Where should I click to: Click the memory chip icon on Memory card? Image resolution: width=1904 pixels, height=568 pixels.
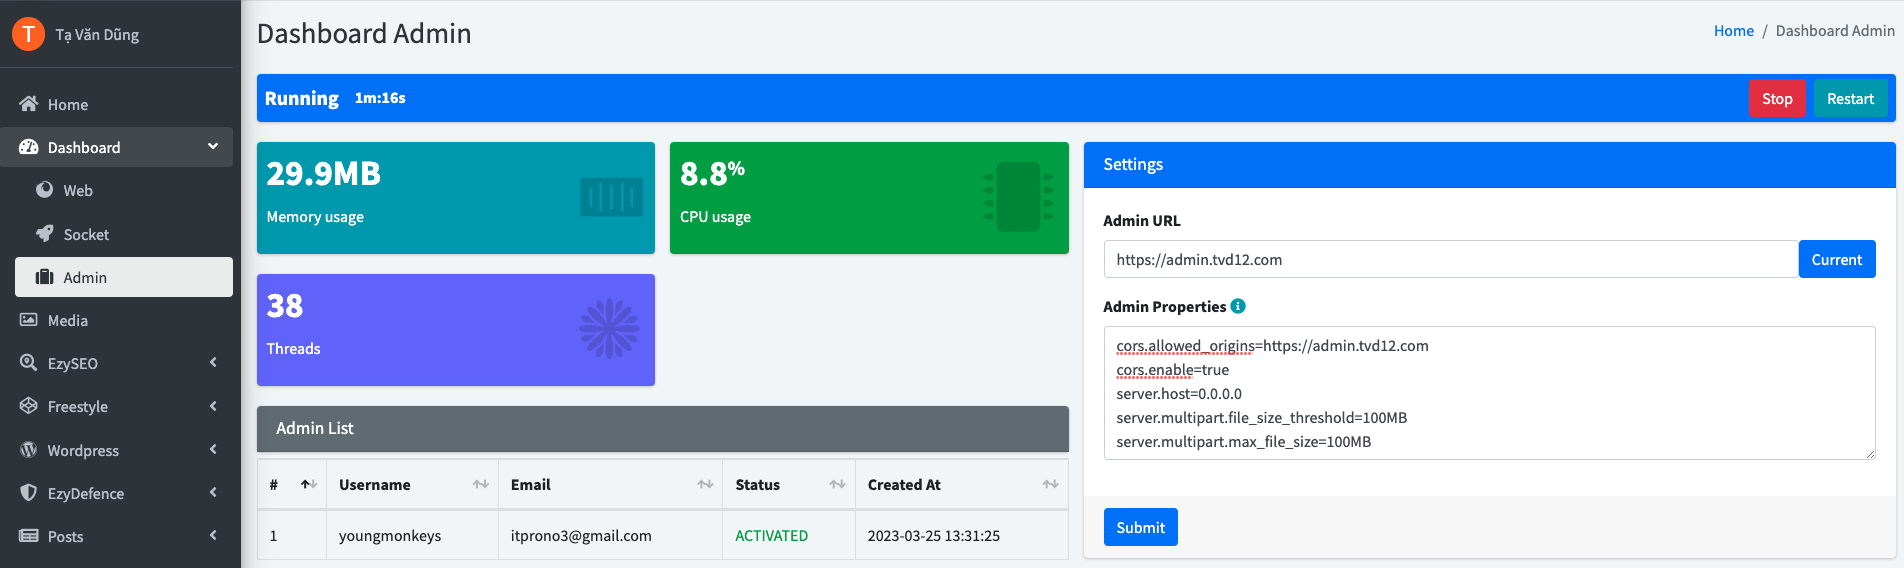(x=611, y=197)
